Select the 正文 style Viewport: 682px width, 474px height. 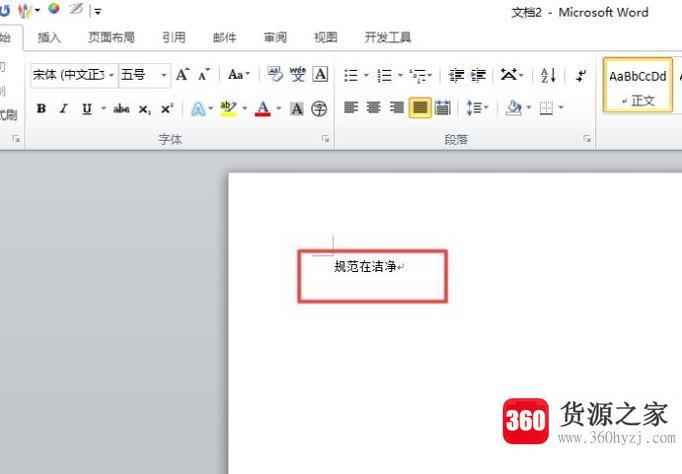(638, 85)
